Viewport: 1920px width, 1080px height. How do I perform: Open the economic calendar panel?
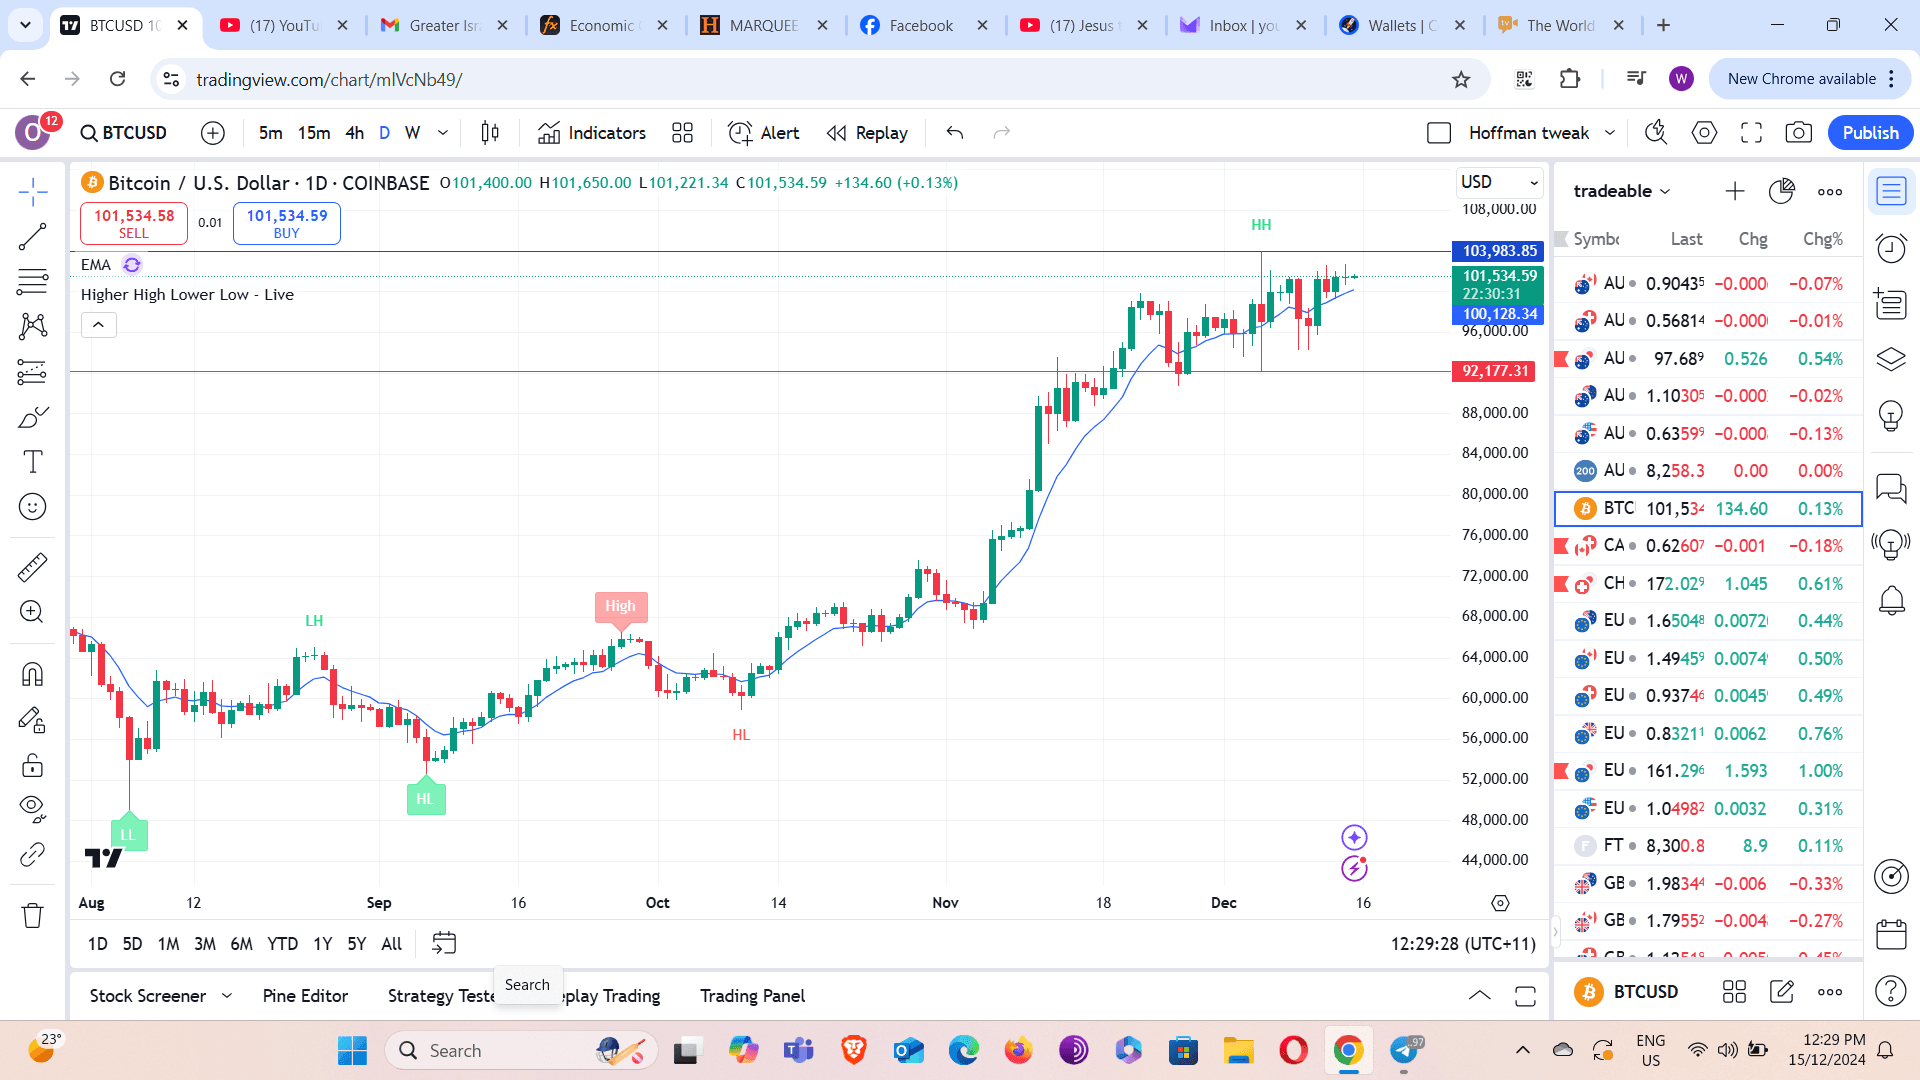[x=1891, y=934]
